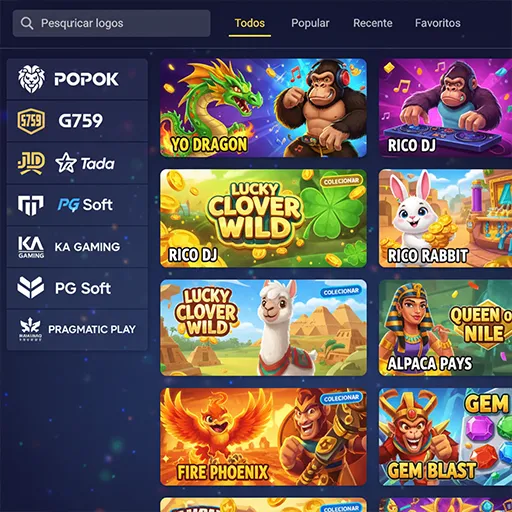The height and width of the screenshot is (512, 512).
Task: View the Favoritos tab
Action: 438,23
